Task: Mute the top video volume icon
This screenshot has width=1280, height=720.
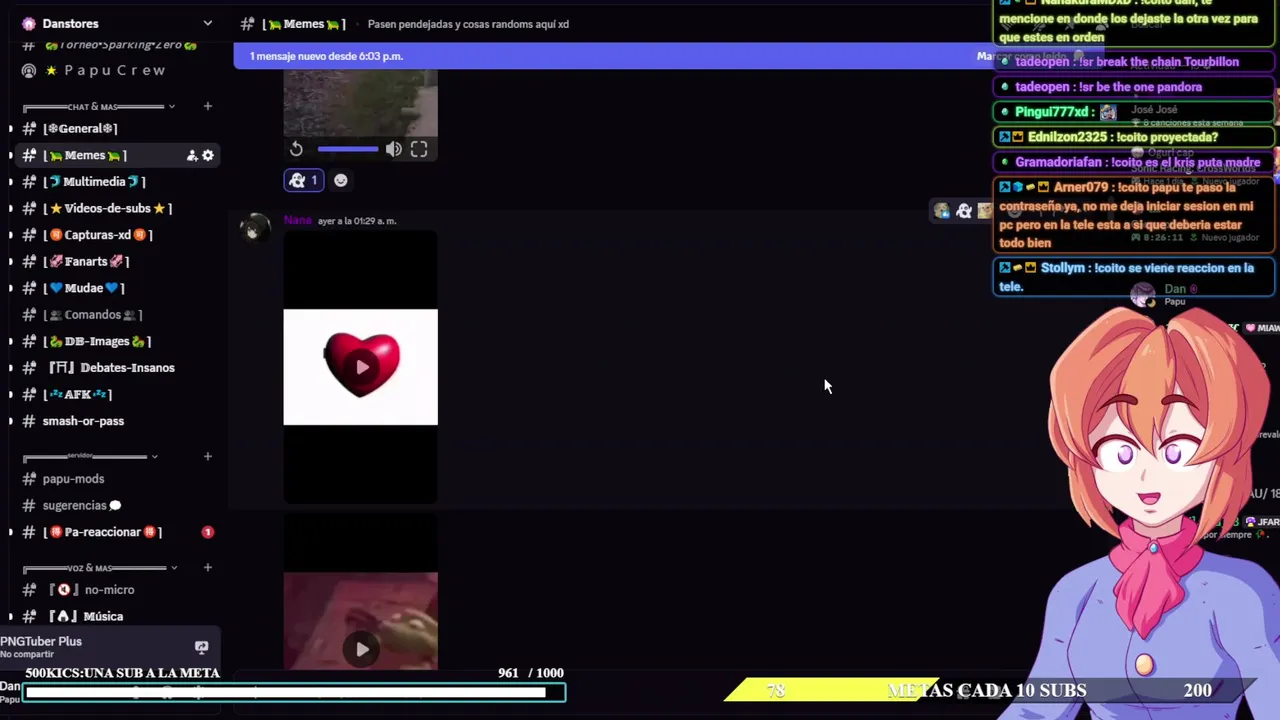Action: [394, 149]
